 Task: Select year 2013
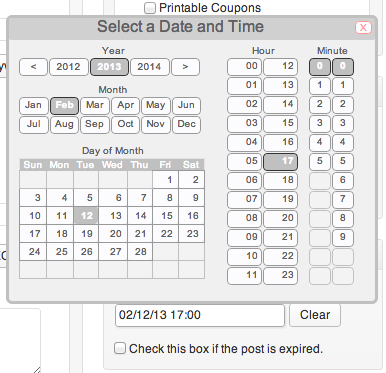pyautogui.click(x=109, y=67)
